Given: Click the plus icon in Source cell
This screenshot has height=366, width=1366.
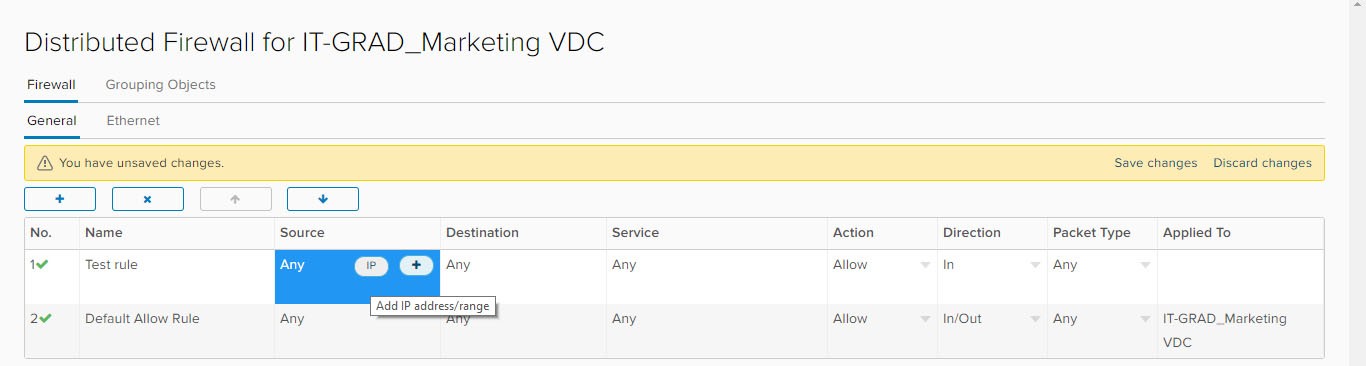Looking at the screenshot, I should coord(416,265).
